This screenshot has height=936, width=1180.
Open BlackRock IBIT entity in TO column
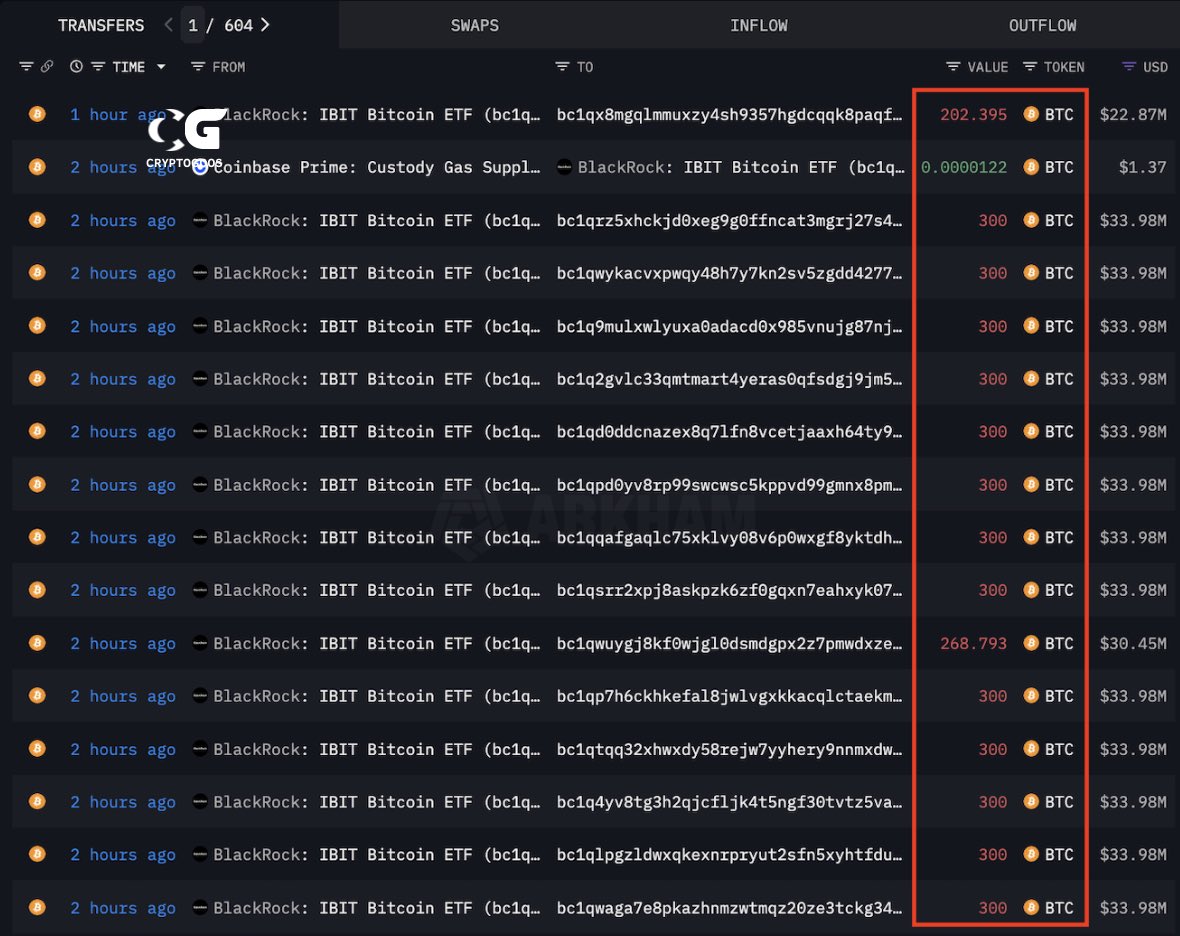pyautogui.click(x=741, y=167)
